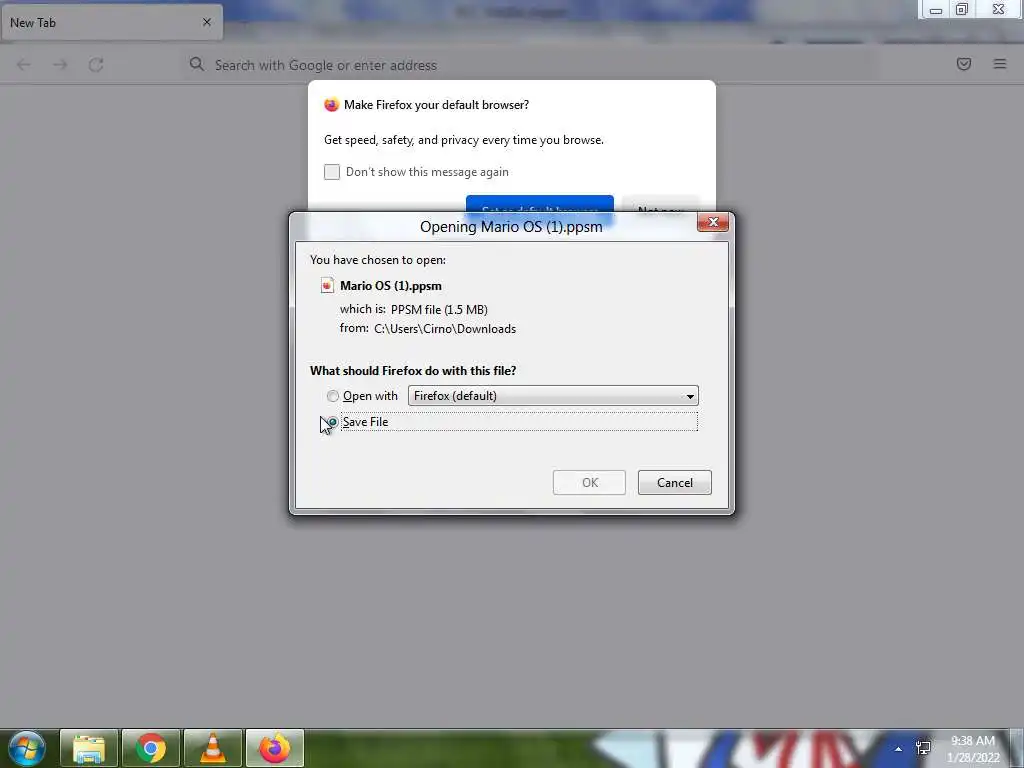Click the C:\Users\Cirno\Downloads path text

[445, 329]
